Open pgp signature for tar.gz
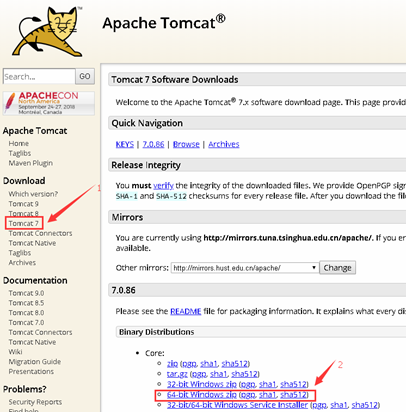Viewport: 406px width, 412px height. (x=199, y=374)
